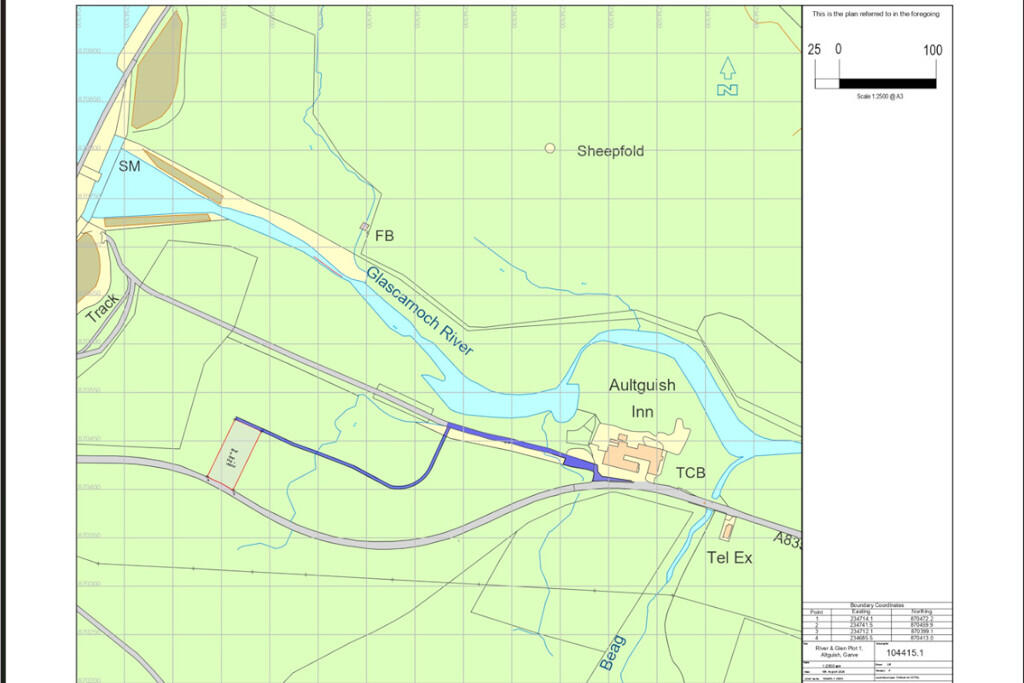1024x683 pixels.
Task: Click the "25" scale bar number
Action: pos(814,50)
